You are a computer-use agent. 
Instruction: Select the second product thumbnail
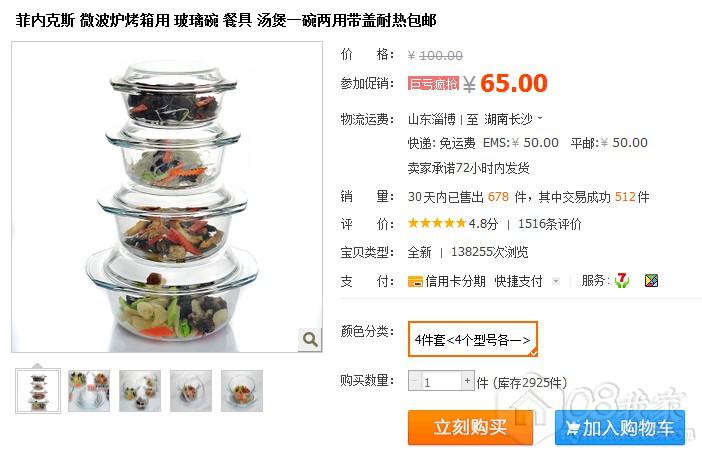89,391
